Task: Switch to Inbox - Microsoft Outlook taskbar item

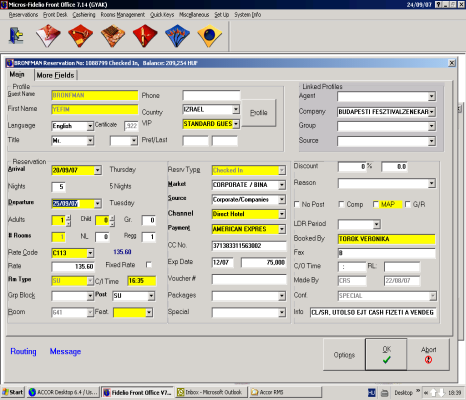Action: pos(211,392)
